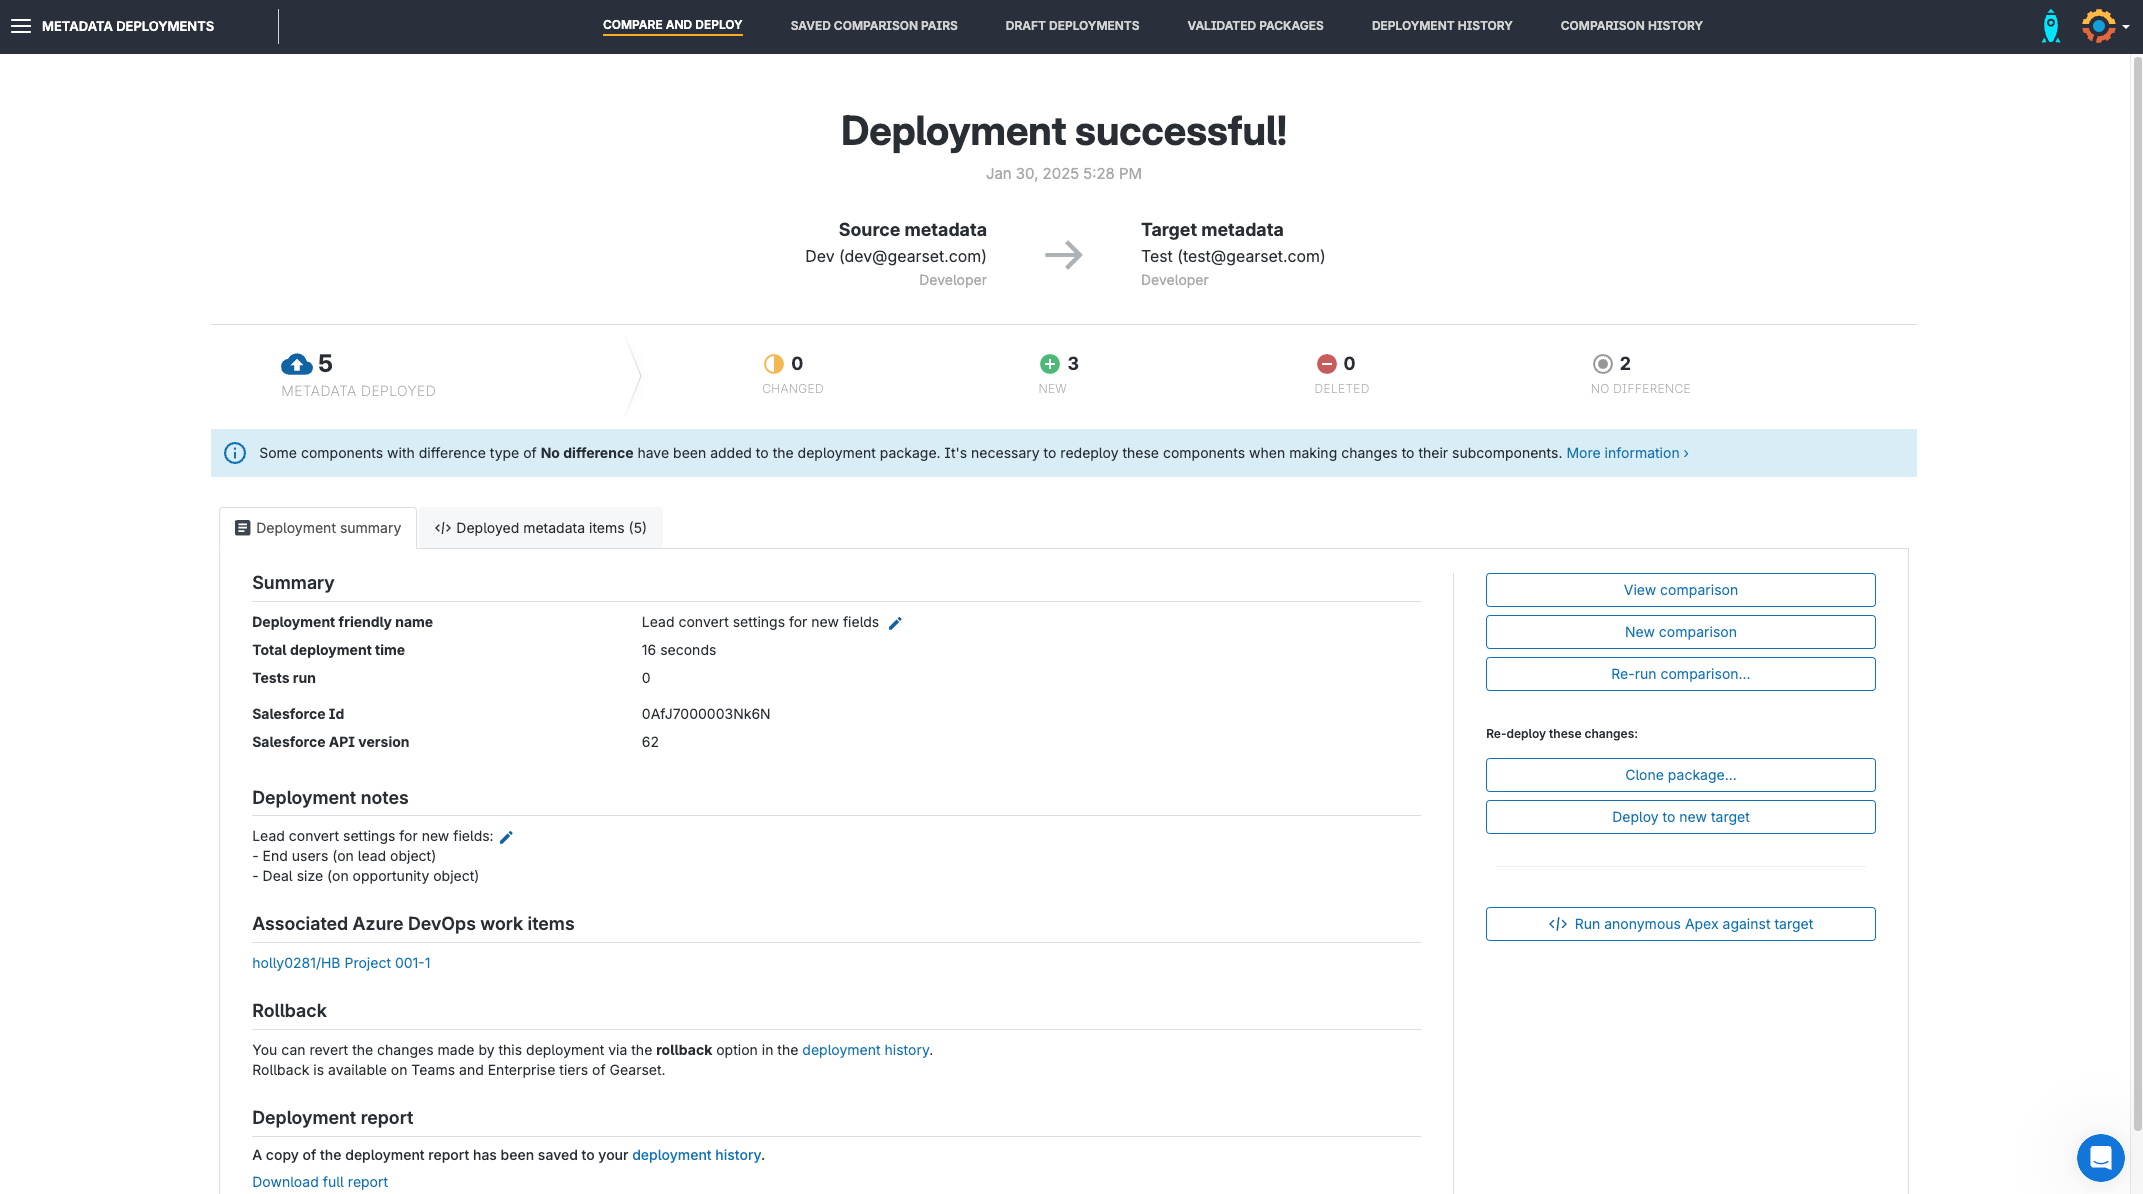Image resolution: width=2143 pixels, height=1194 pixels.
Task: Click the info icon in banner
Action: tap(235, 453)
